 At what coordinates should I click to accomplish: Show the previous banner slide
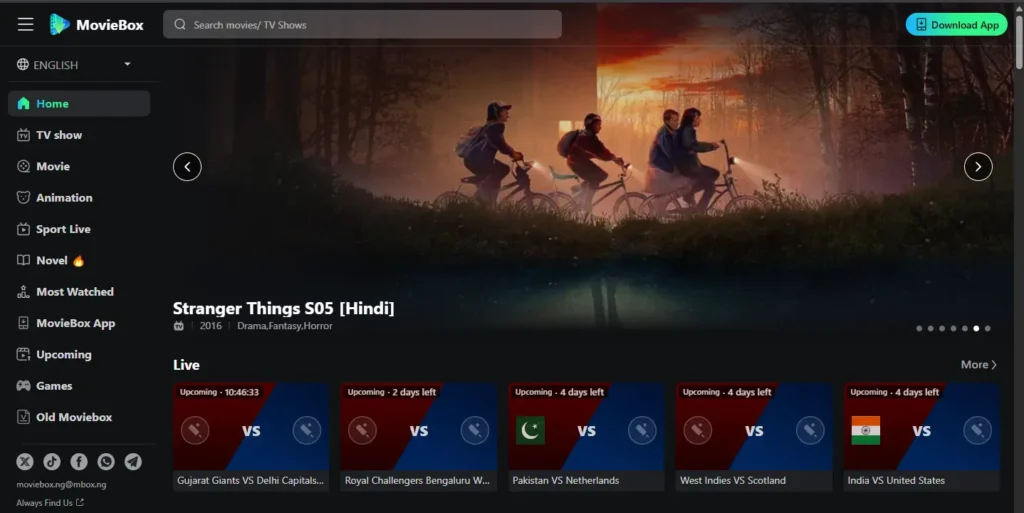[187, 167]
